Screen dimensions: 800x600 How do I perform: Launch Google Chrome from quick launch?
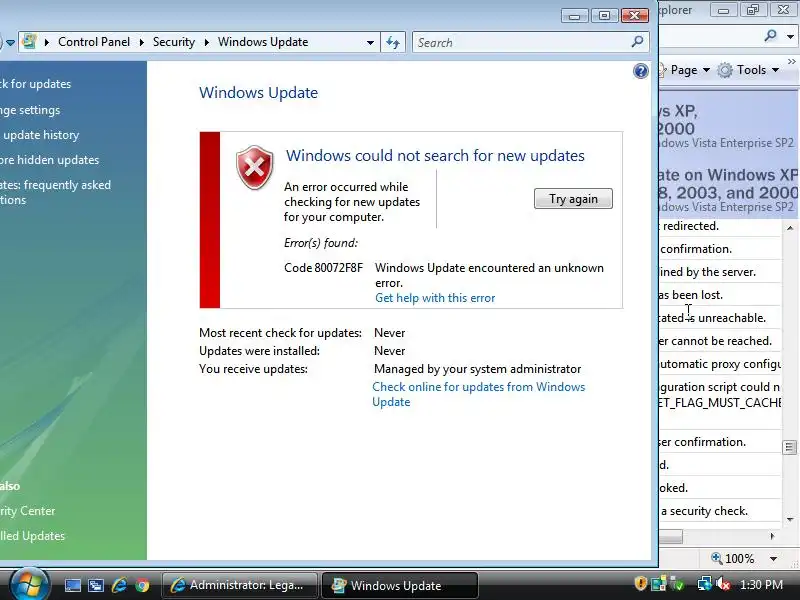(142, 585)
